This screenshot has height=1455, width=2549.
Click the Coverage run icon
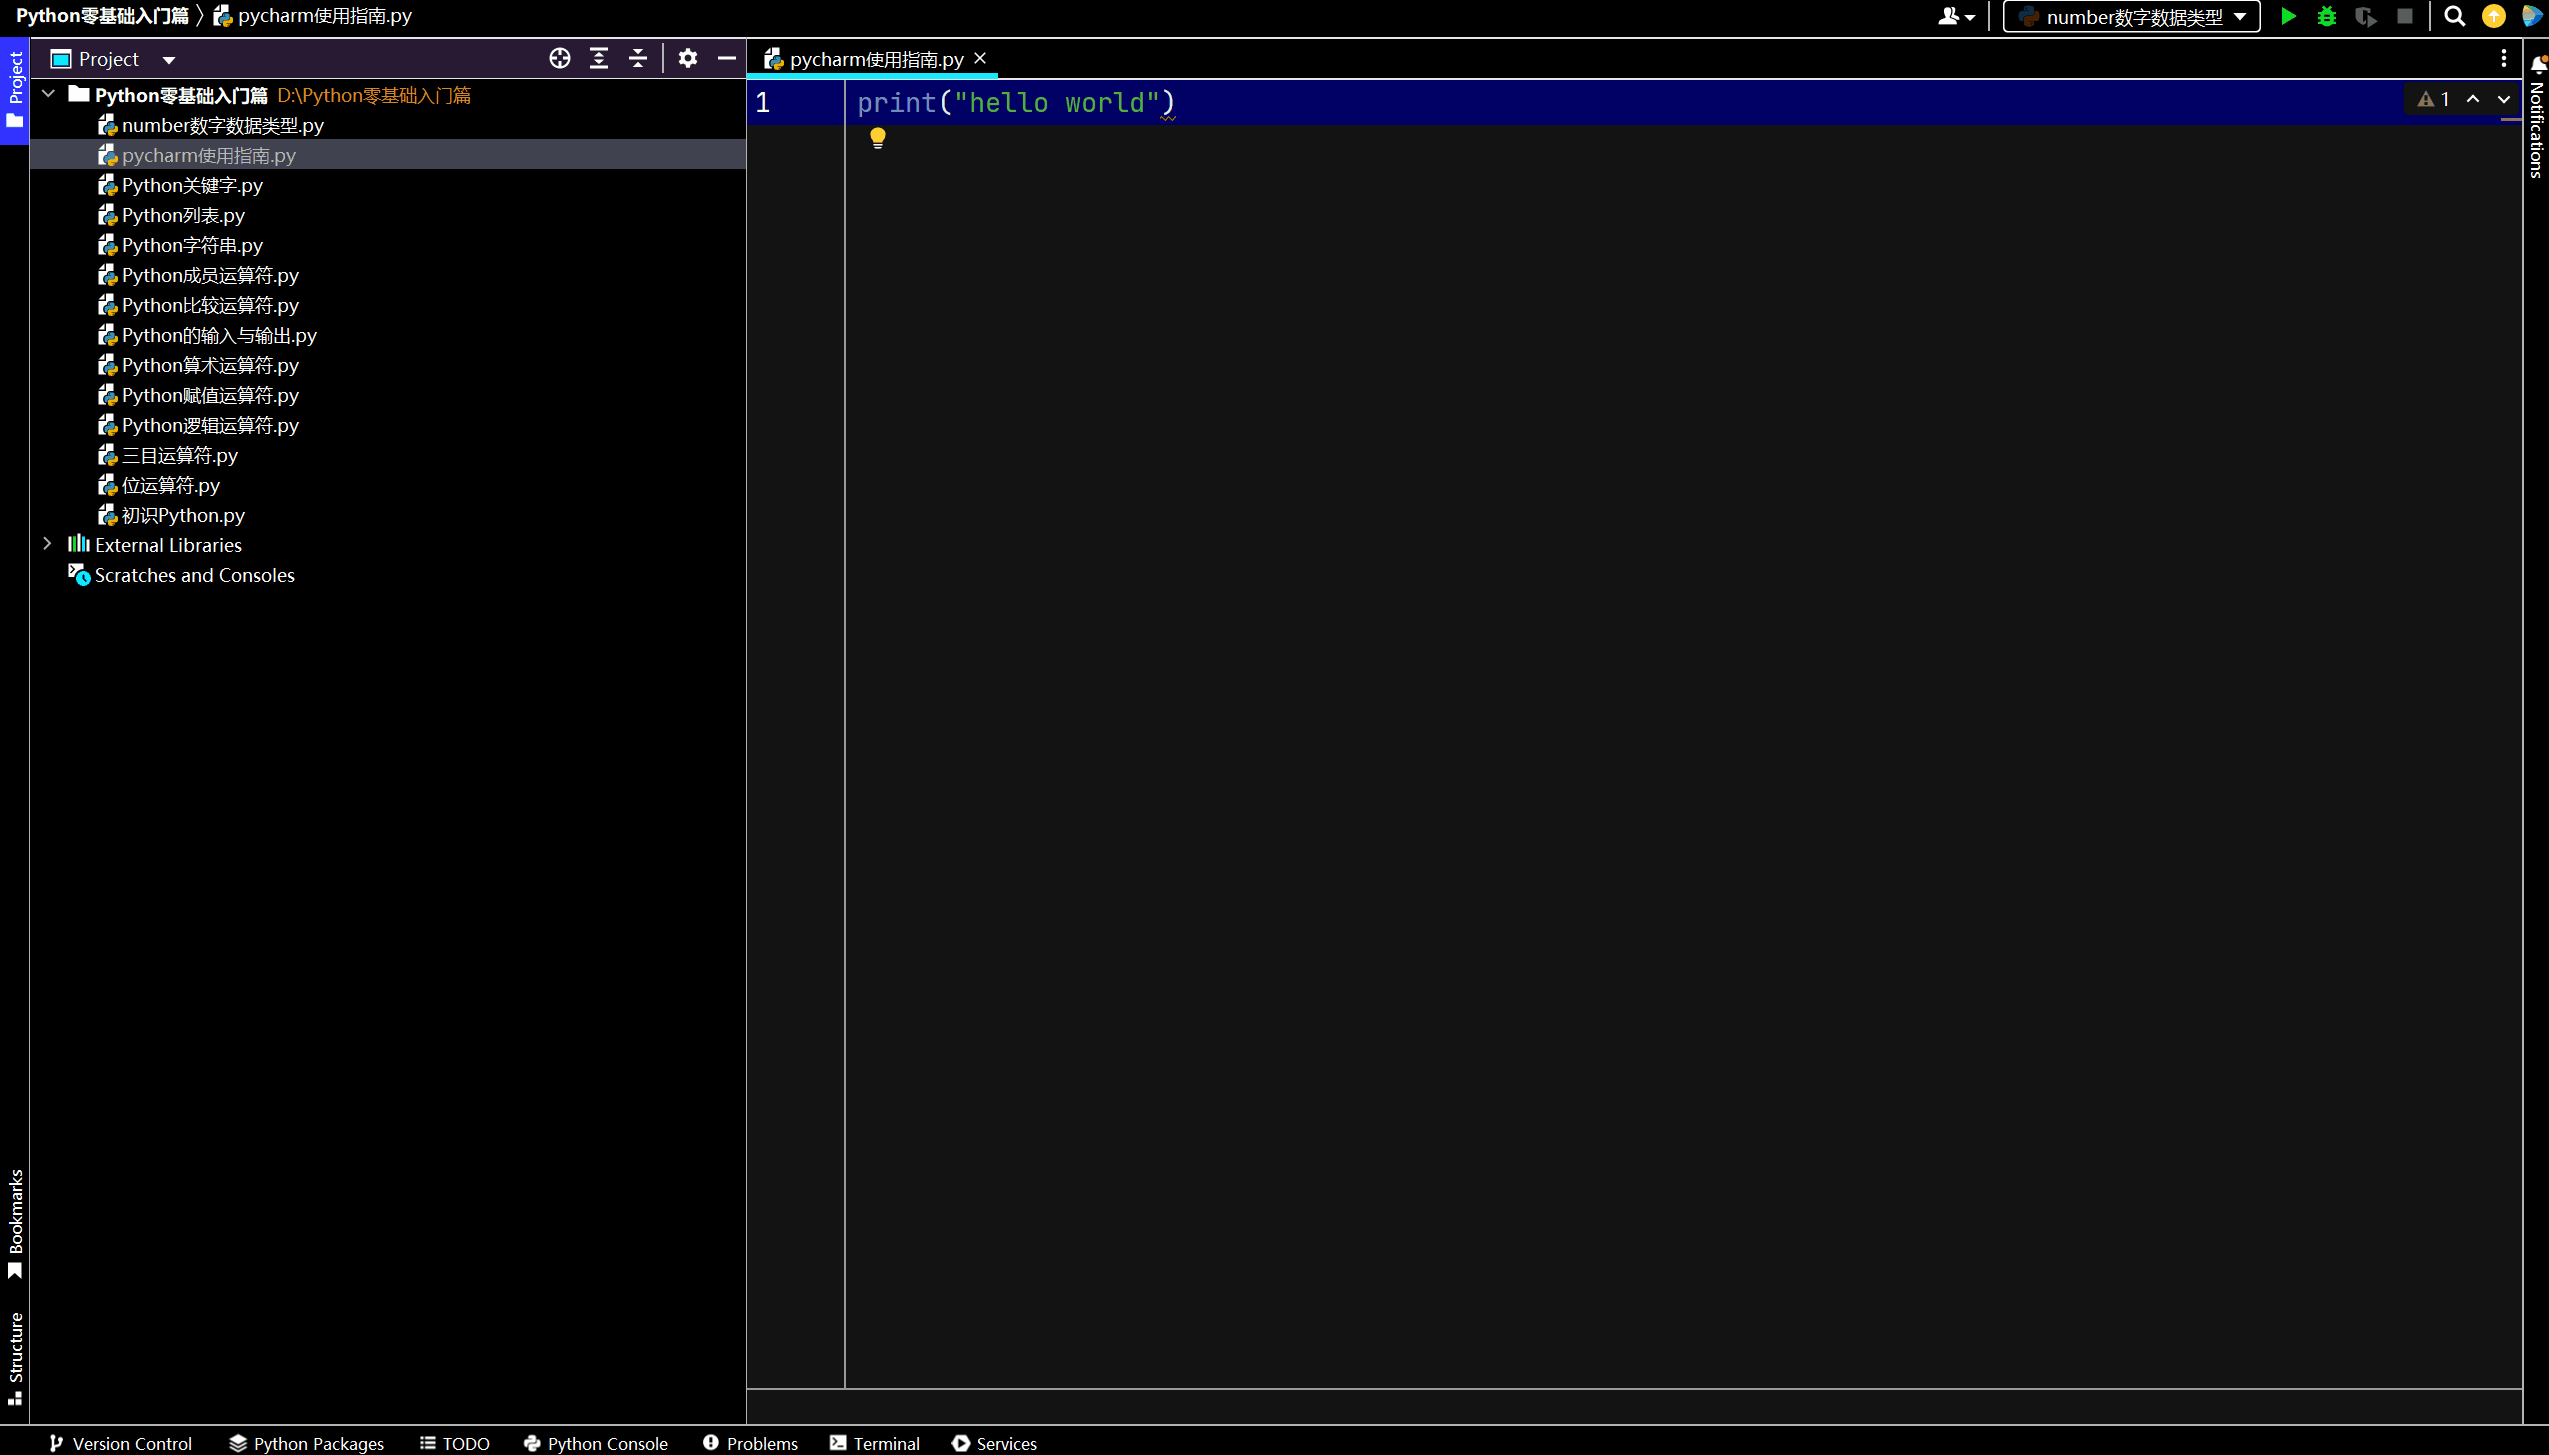point(2367,16)
